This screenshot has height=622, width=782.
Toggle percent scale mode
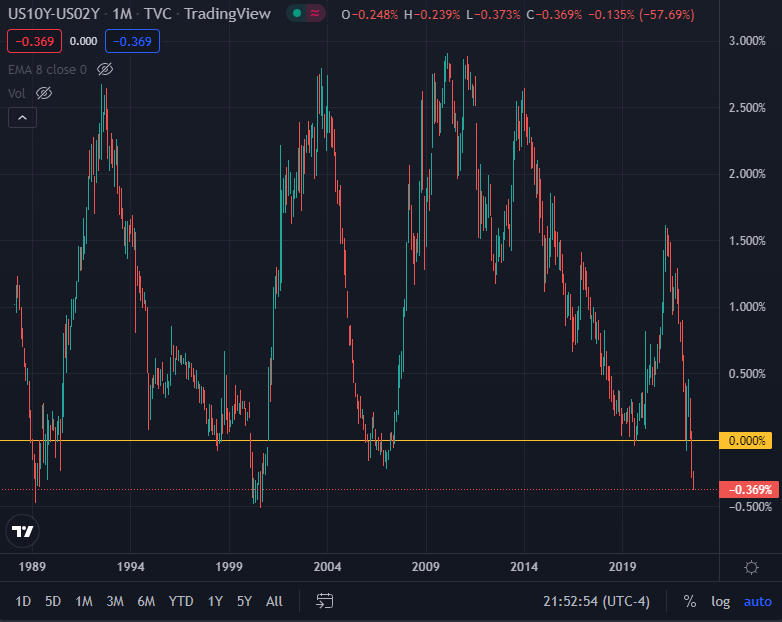pyautogui.click(x=690, y=602)
